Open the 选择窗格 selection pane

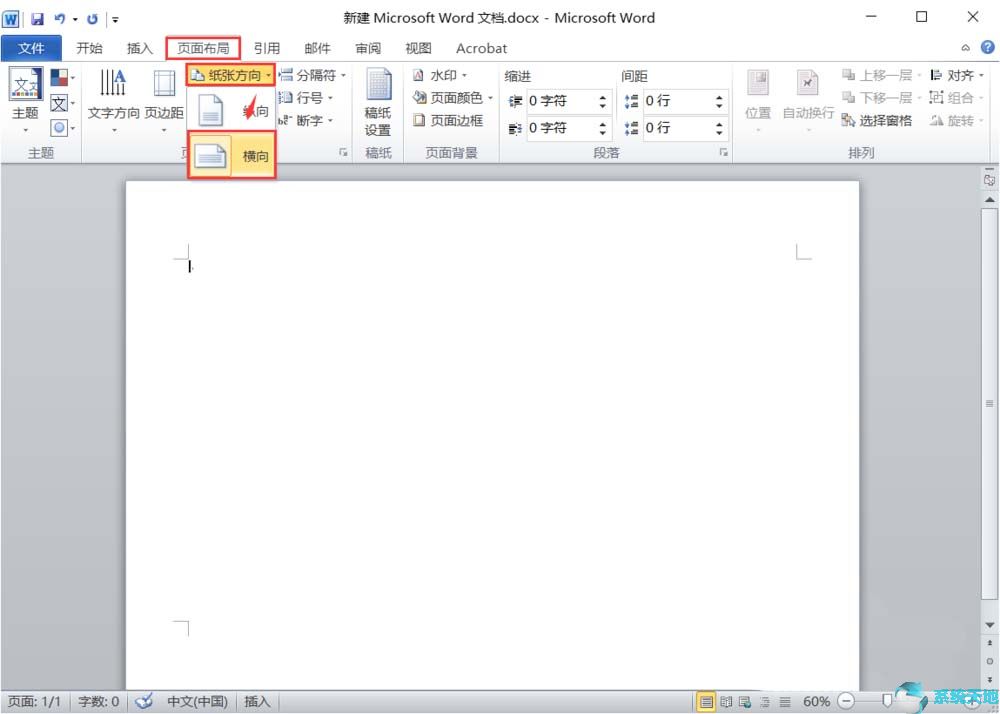point(877,120)
